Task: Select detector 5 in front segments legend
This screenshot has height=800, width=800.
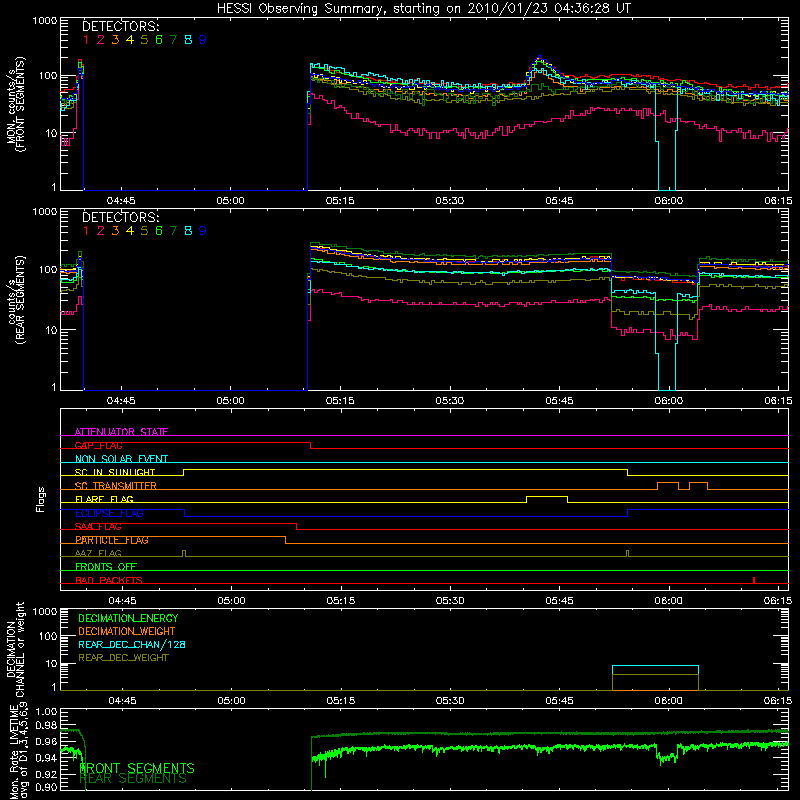Action: click(144, 40)
